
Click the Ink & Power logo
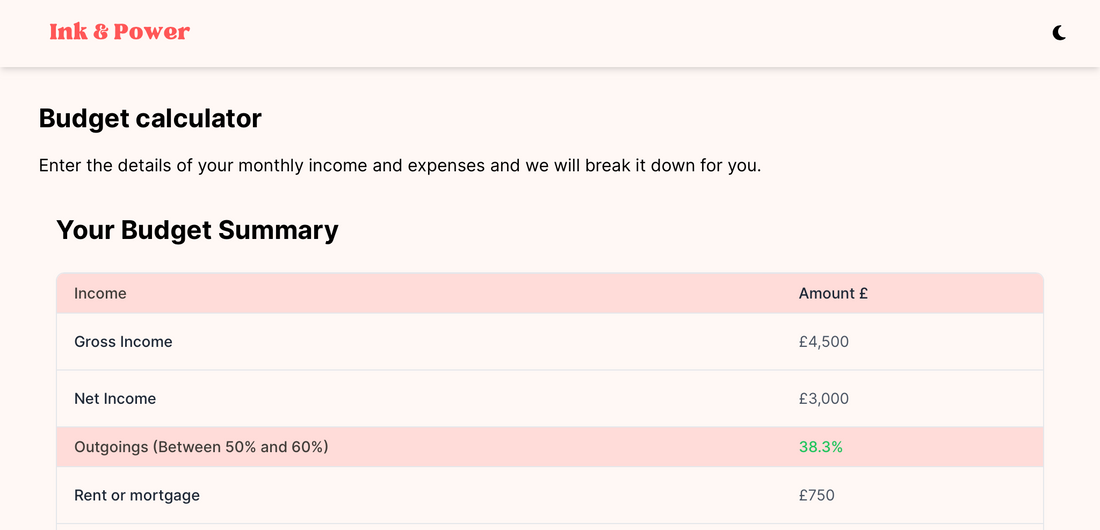tap(119, 32)
